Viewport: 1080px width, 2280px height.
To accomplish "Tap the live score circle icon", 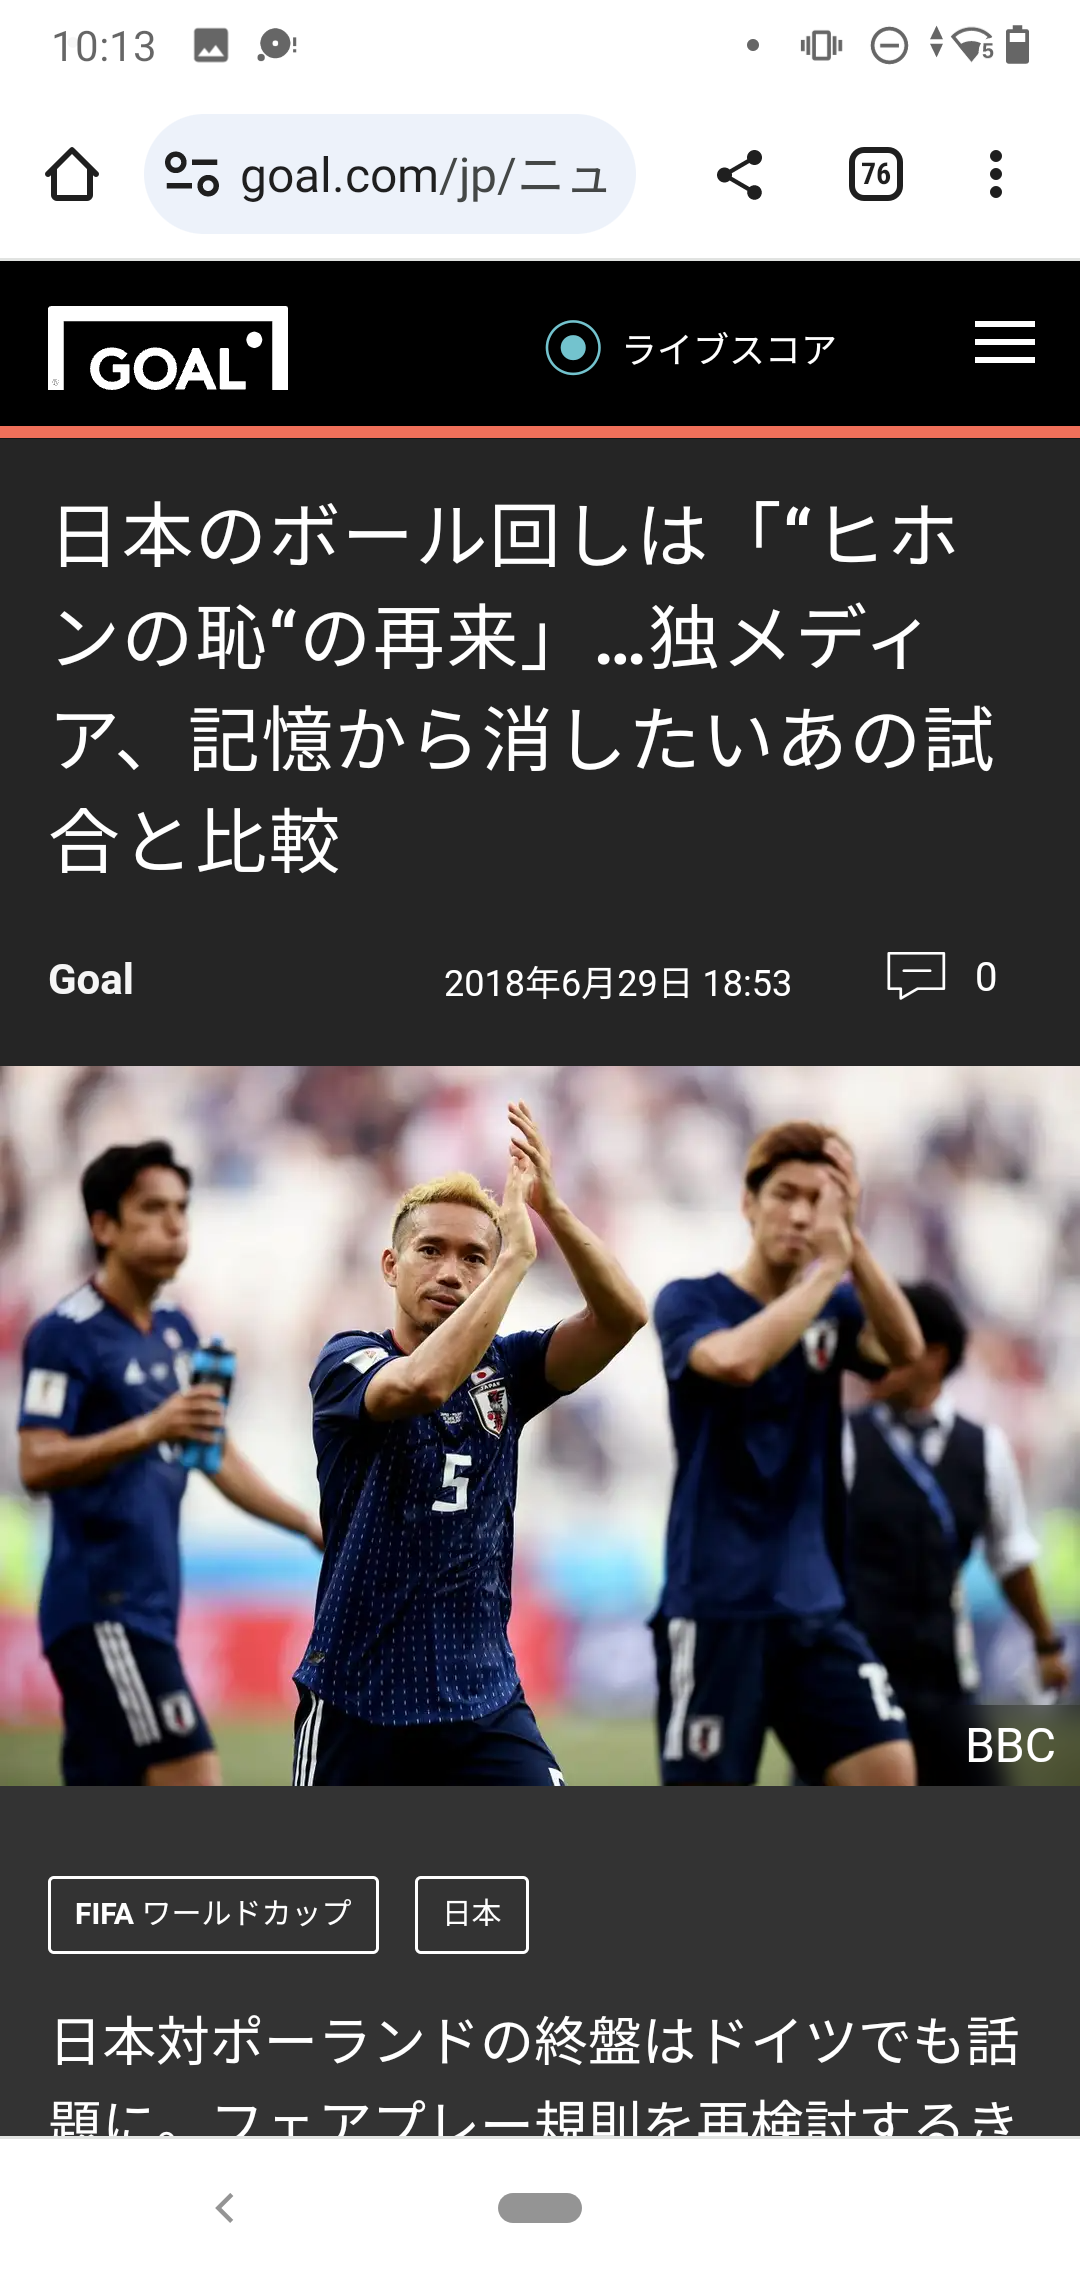I will [573, 348].
